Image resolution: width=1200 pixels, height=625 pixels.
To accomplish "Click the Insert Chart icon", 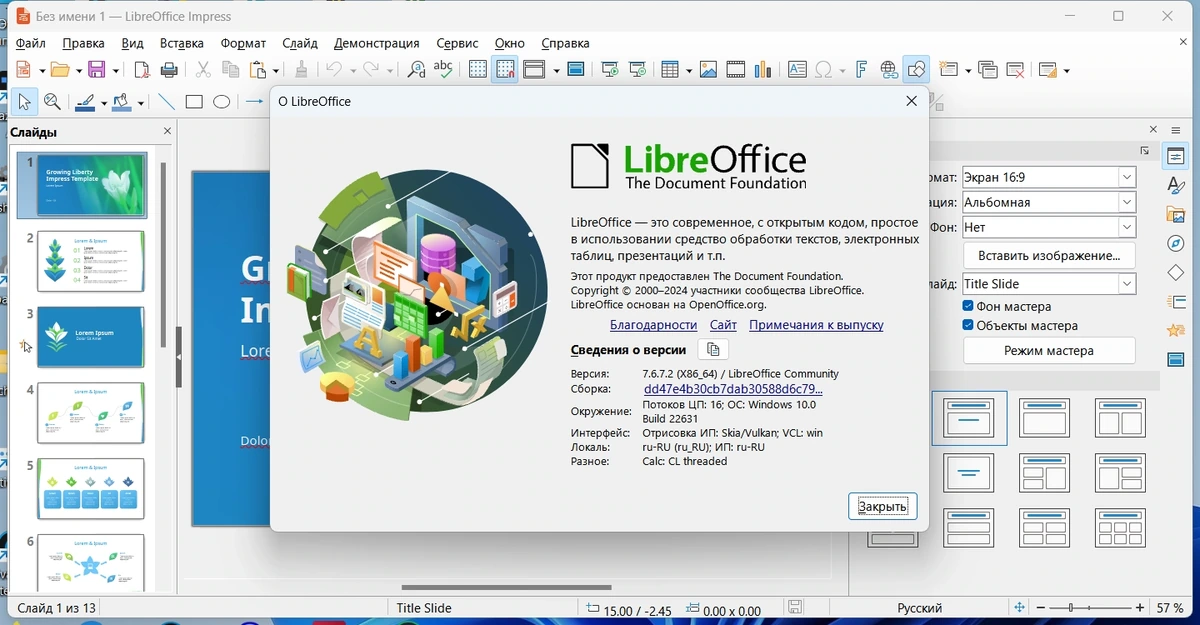I will 764,69.
